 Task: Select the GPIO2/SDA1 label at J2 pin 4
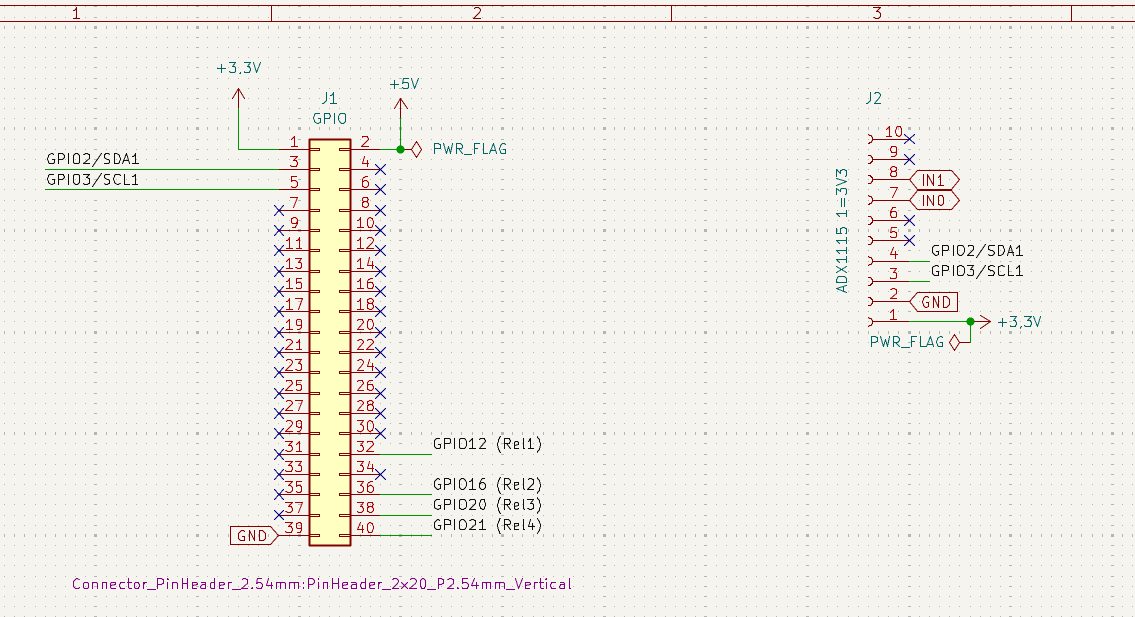[977, 251]
